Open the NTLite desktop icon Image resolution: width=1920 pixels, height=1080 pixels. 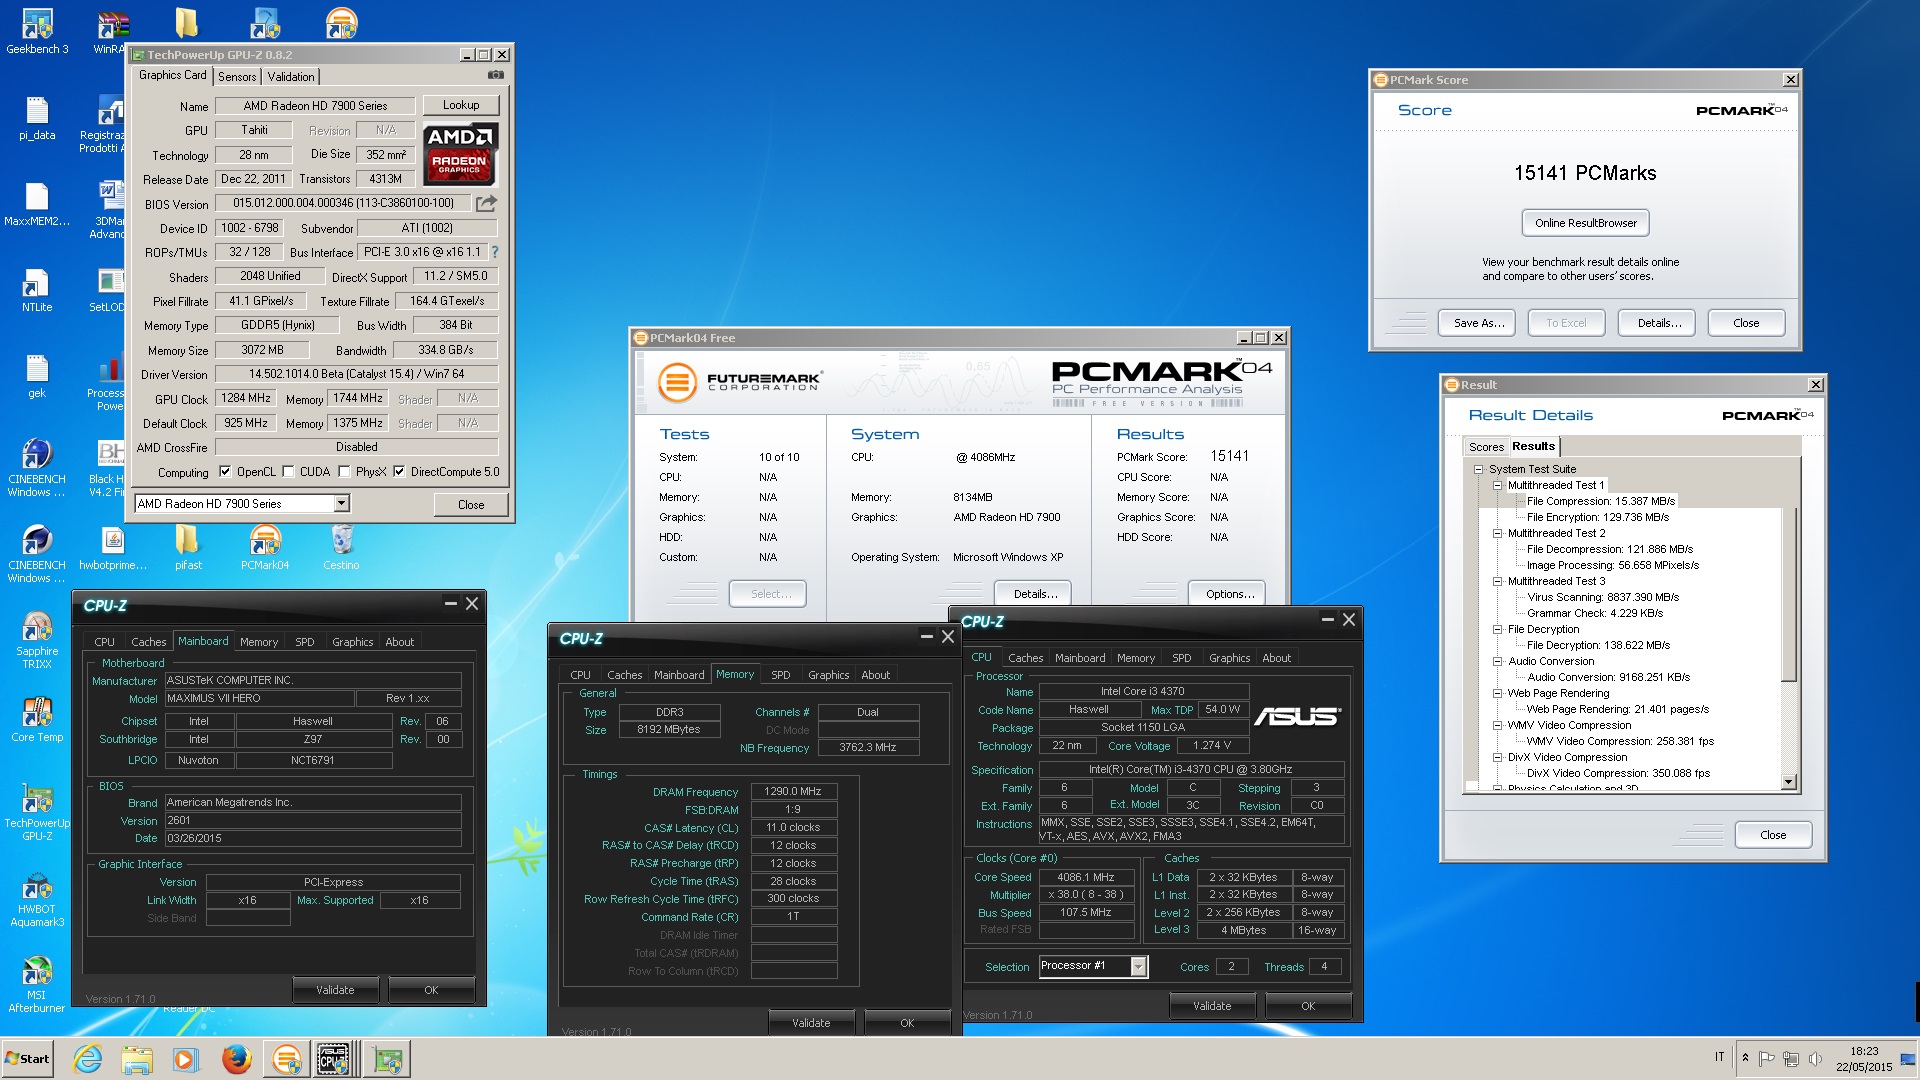37,290
